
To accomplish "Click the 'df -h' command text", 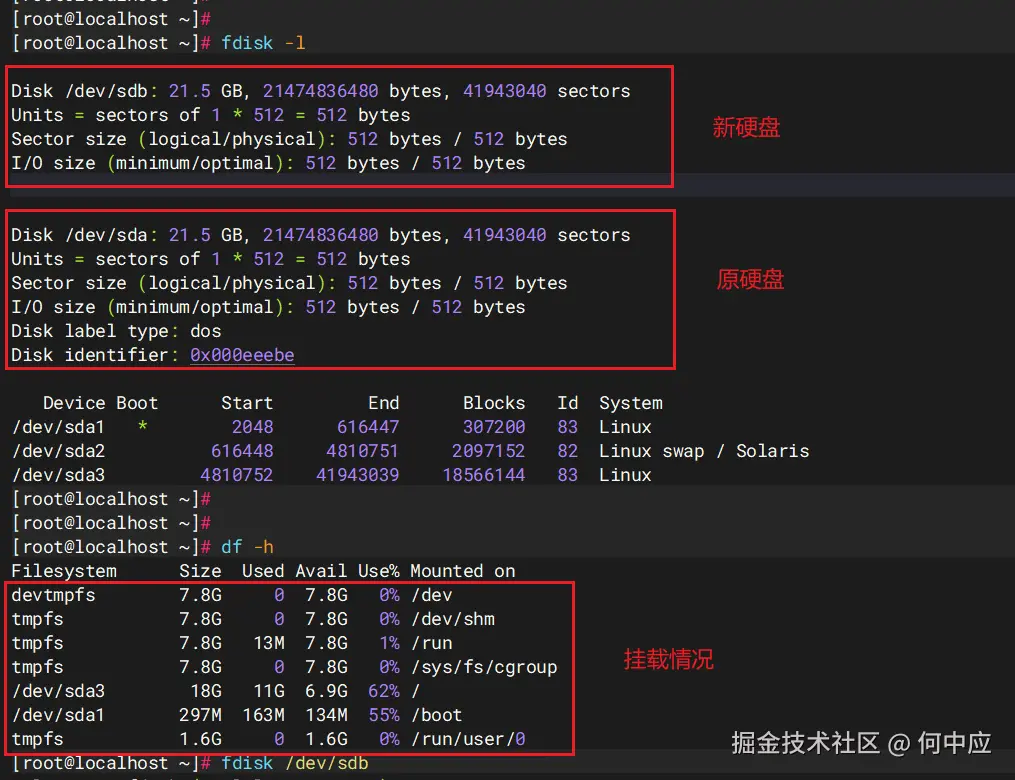I will [247, 548].
